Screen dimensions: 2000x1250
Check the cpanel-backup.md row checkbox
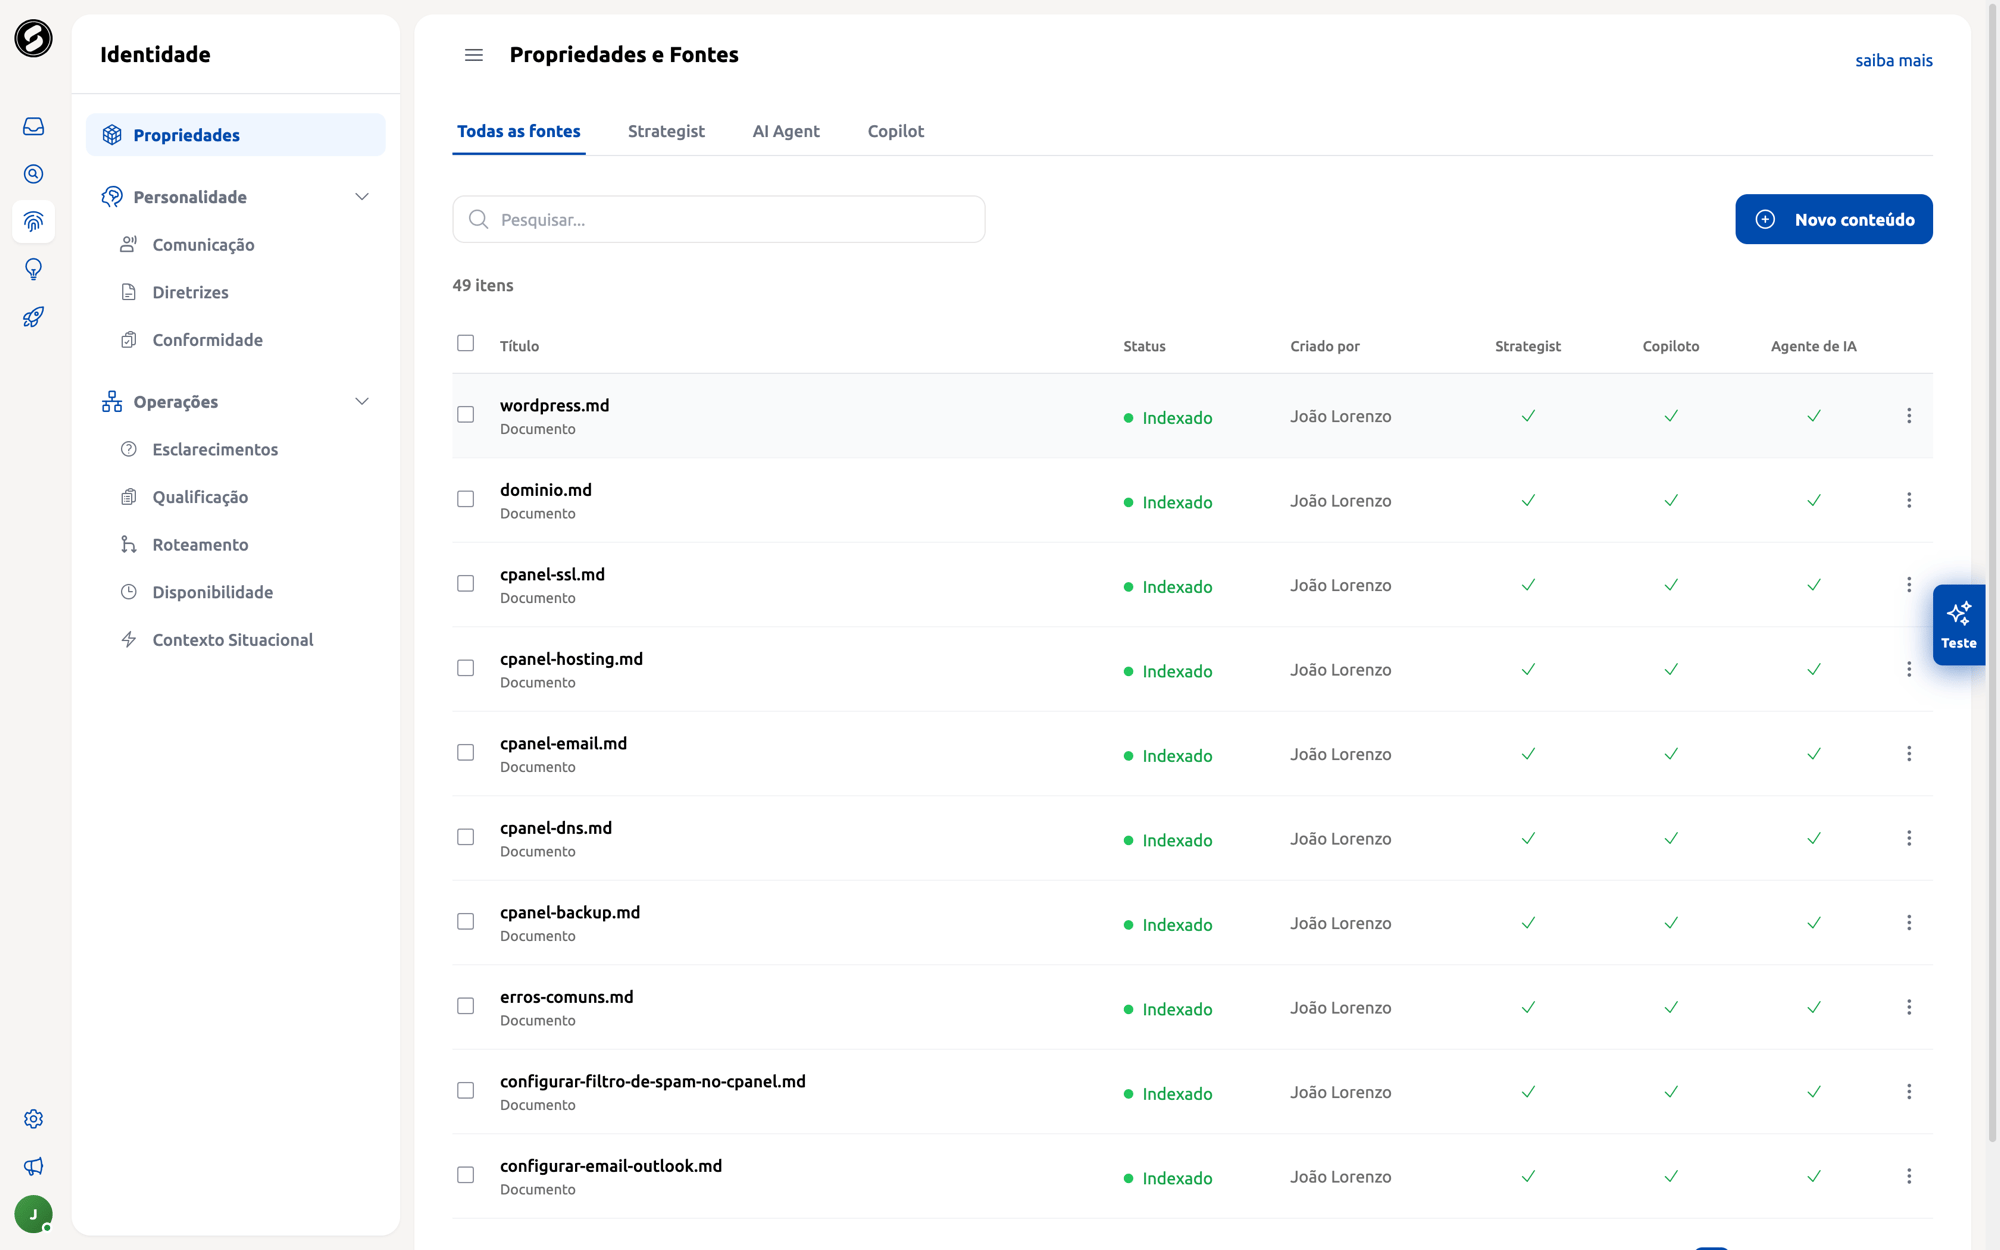click(466, 921)
